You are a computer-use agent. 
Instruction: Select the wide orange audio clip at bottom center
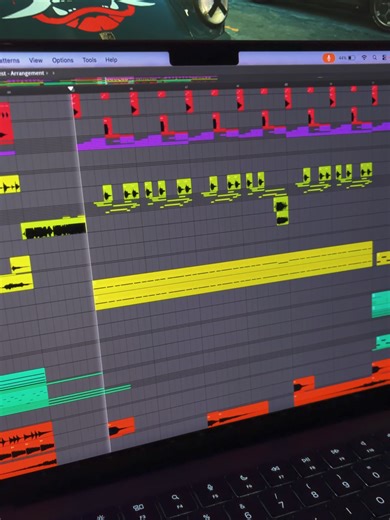(238, 414)
